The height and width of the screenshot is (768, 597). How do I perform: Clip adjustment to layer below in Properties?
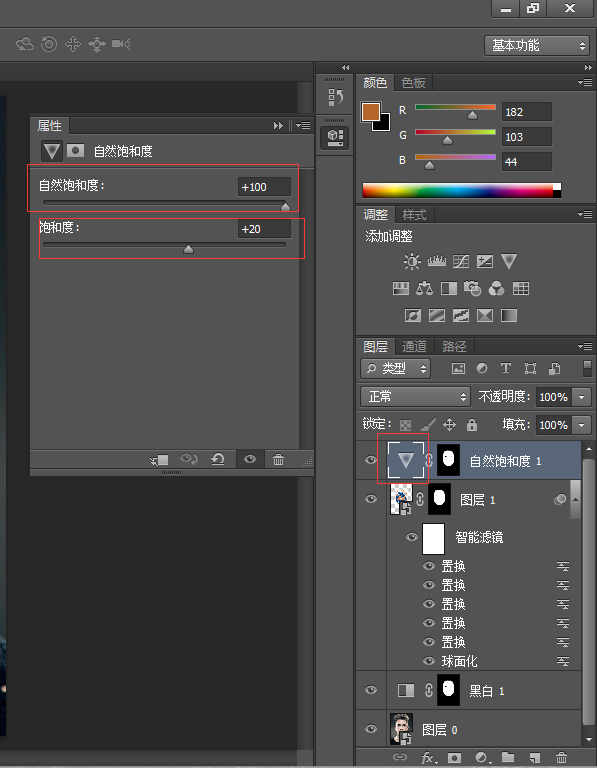coord(160,459)
